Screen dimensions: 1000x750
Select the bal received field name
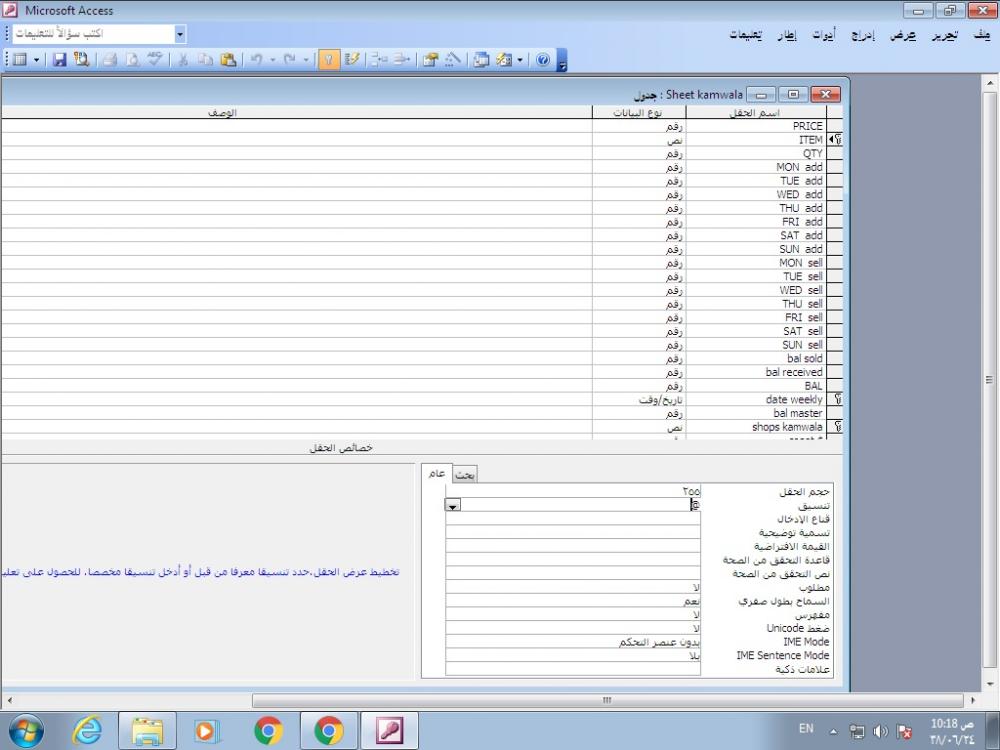click(756, 372)
